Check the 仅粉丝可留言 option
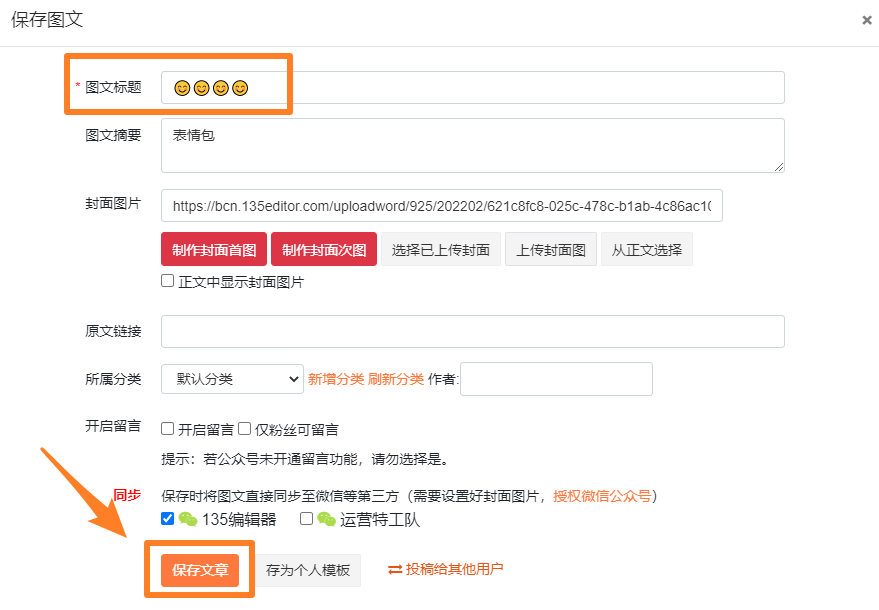Viewport: 879px width, 610px height. point(244,429)
